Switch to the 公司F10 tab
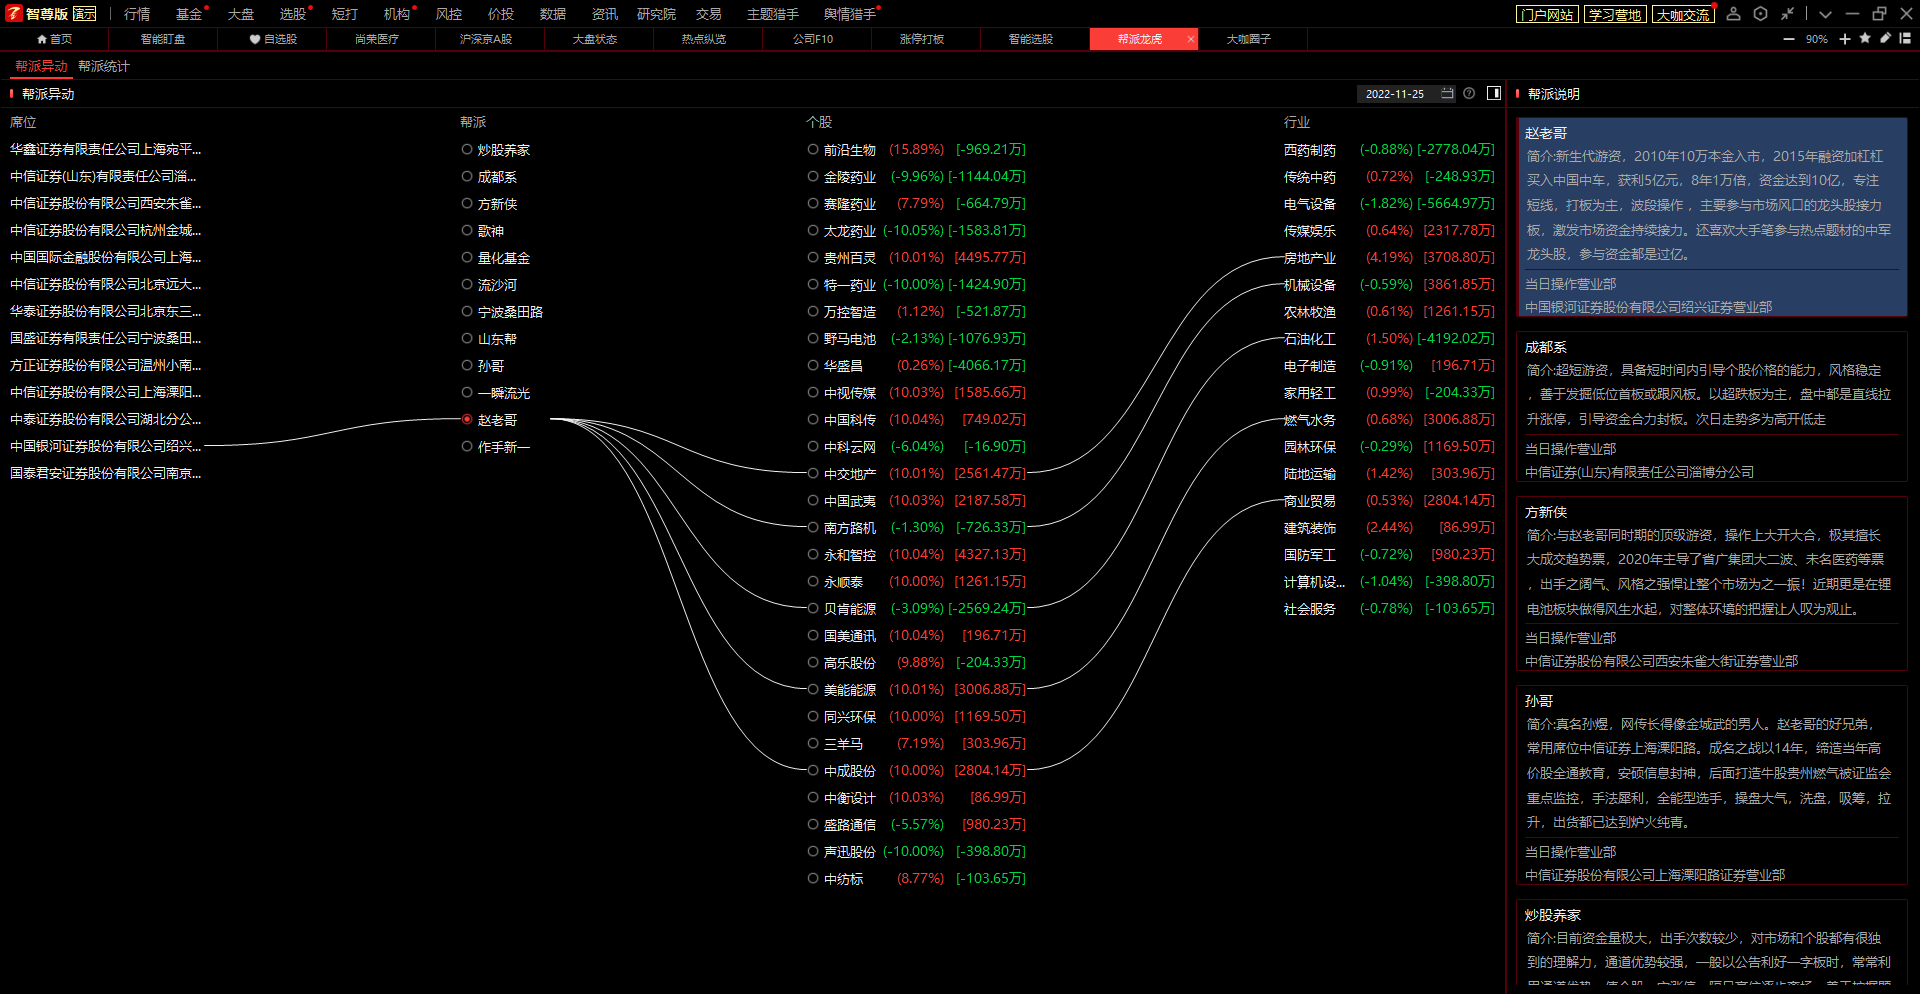1920x994 pixels. tap(813, 39)
